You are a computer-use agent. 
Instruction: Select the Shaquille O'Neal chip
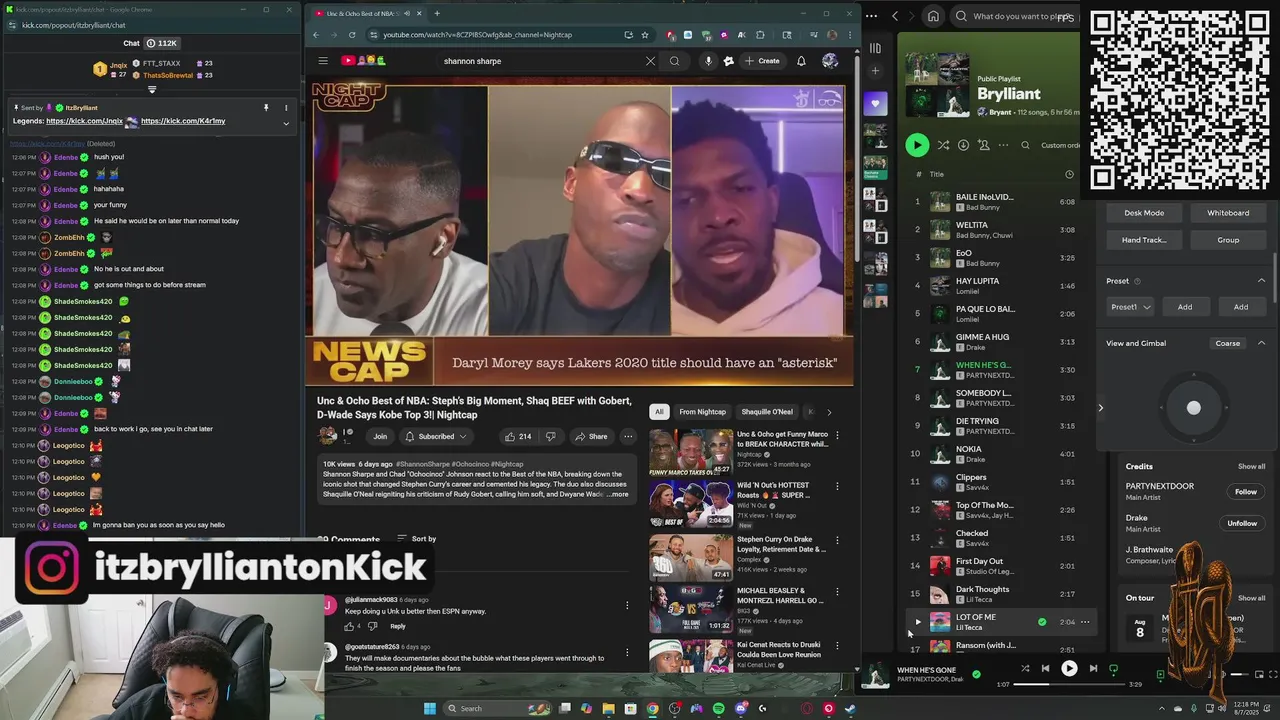pyautogui.click(x=767, y=412)
